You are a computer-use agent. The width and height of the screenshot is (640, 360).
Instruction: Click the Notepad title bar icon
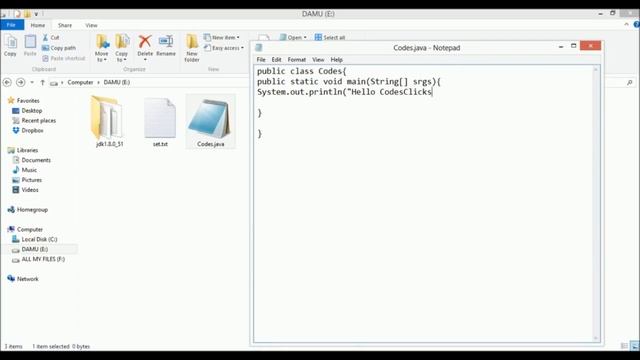click(x=259, y=48)
